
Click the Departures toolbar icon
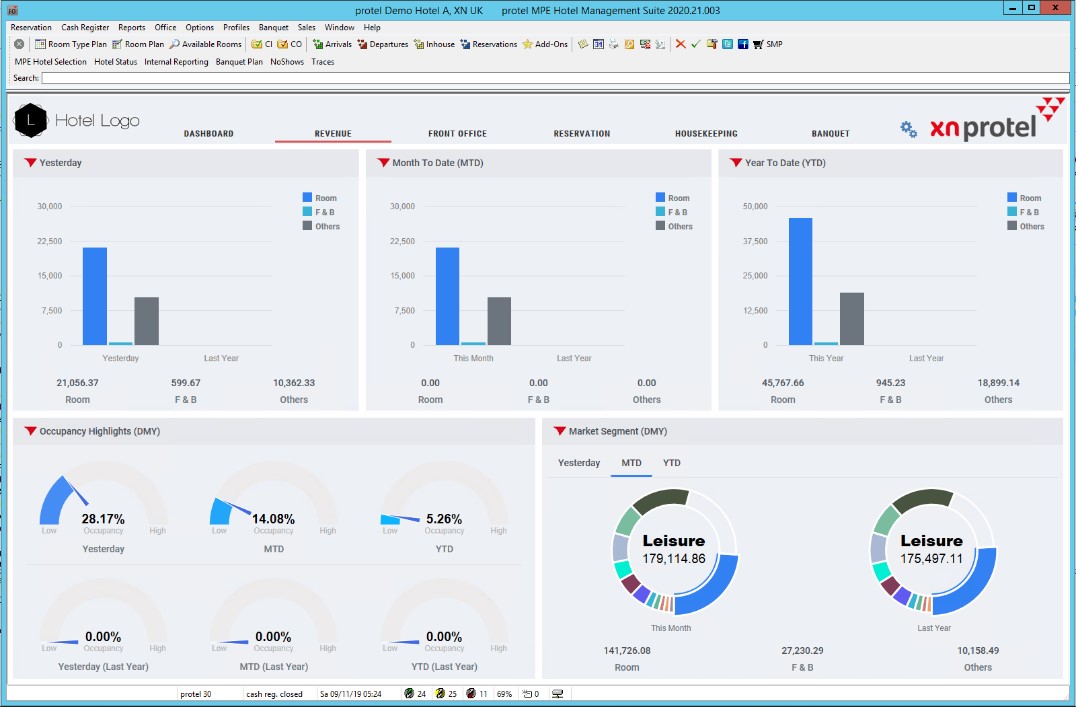362,44
